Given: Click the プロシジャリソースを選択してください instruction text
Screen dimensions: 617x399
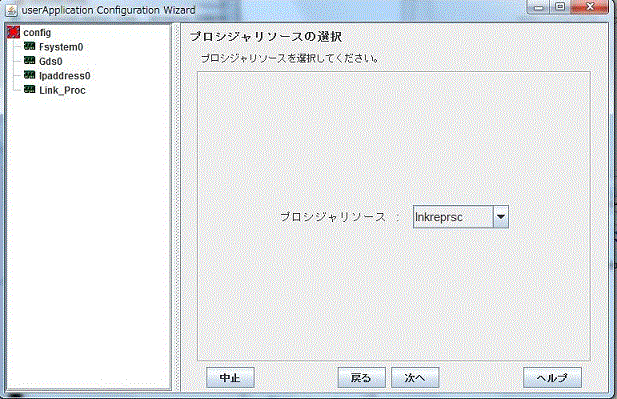Looking at the screenshot, I should 290,59.
